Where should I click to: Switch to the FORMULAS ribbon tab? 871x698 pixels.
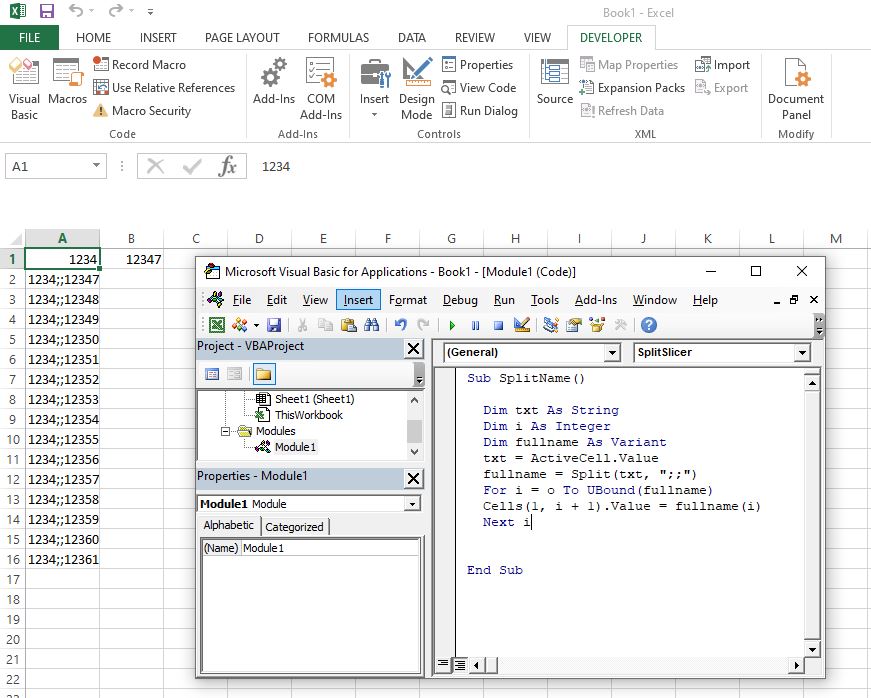pyautogui.click(x=338, y=37)
